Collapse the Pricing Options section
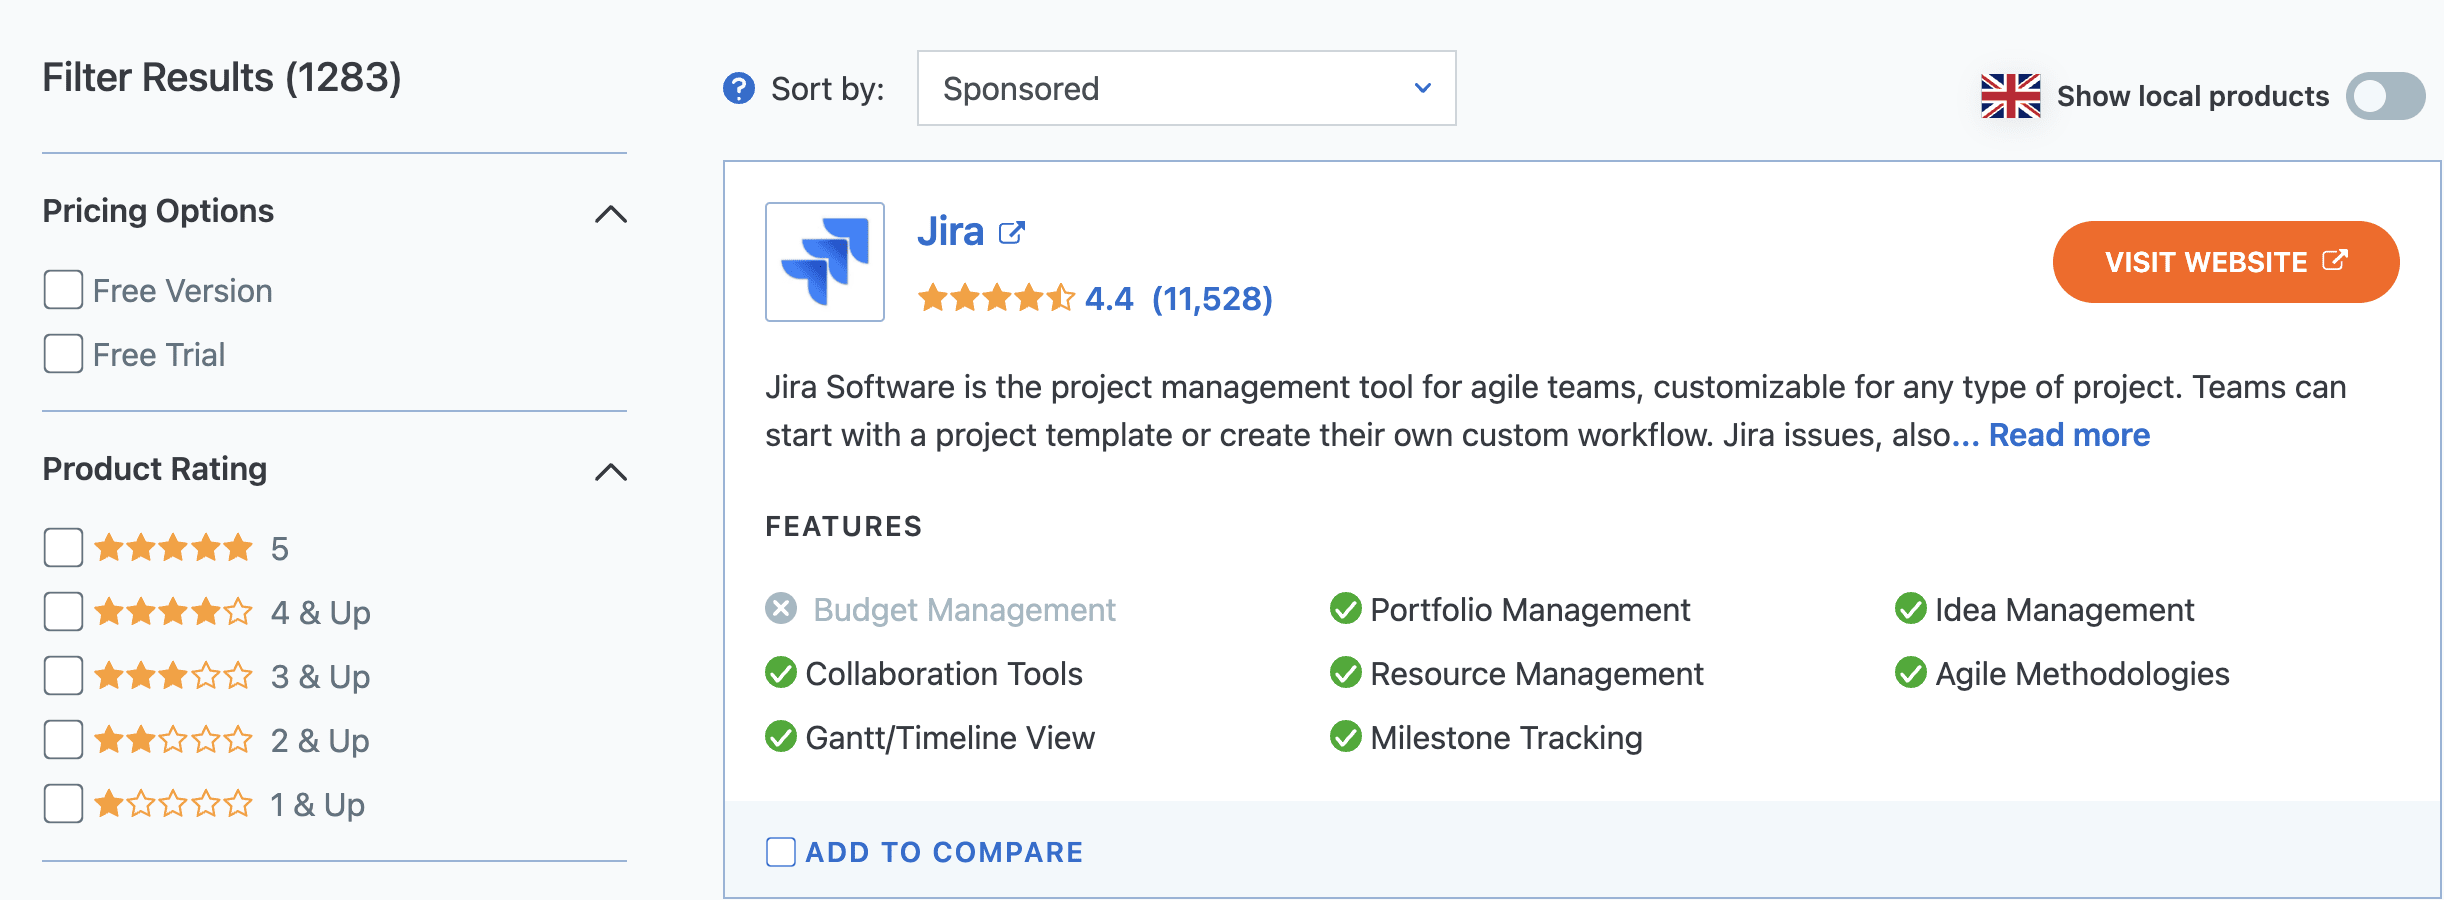The width and height of the screenshot is (2444, 900). click(x=611, y=213)
